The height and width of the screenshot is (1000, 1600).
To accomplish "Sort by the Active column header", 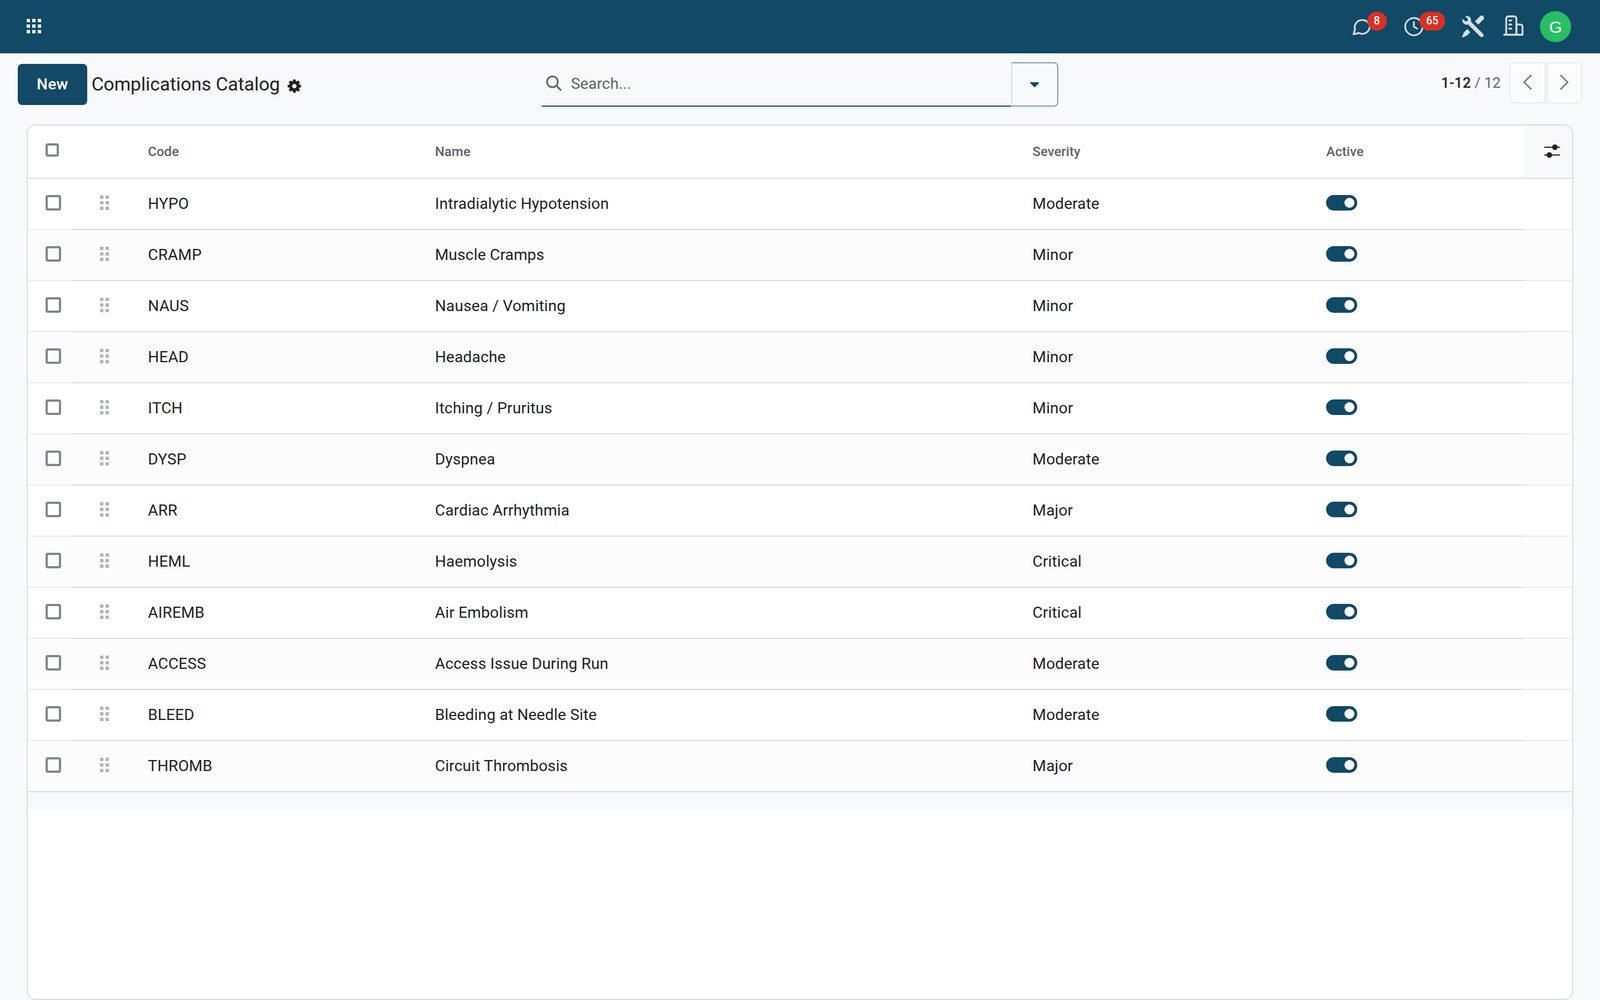I will pyautogui.click(x=1344, y=152).
